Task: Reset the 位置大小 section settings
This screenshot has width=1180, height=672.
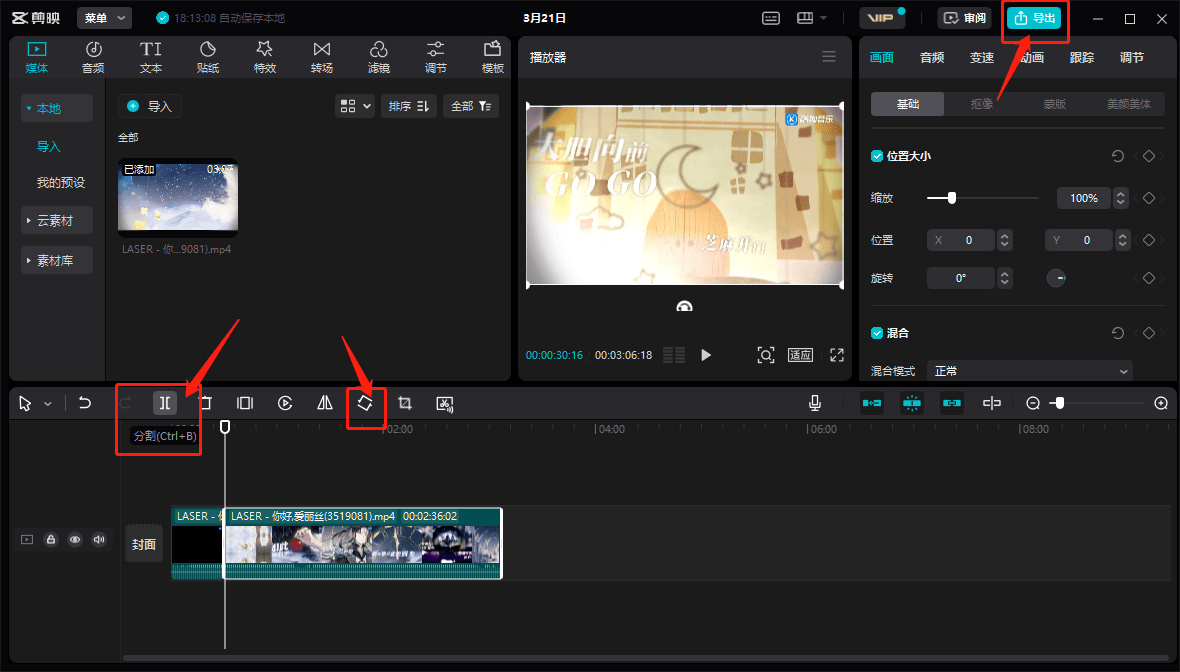Action: coord(1118,157)
